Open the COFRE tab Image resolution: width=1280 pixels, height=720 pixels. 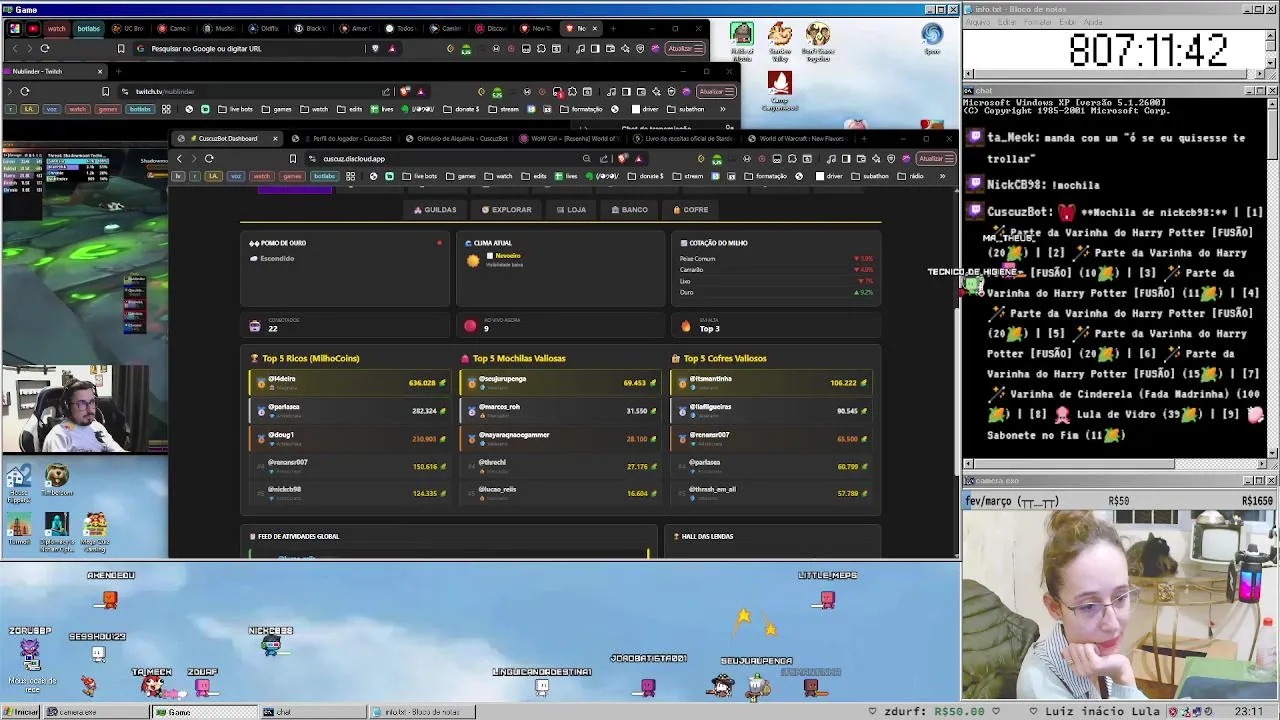click(690, 210)
